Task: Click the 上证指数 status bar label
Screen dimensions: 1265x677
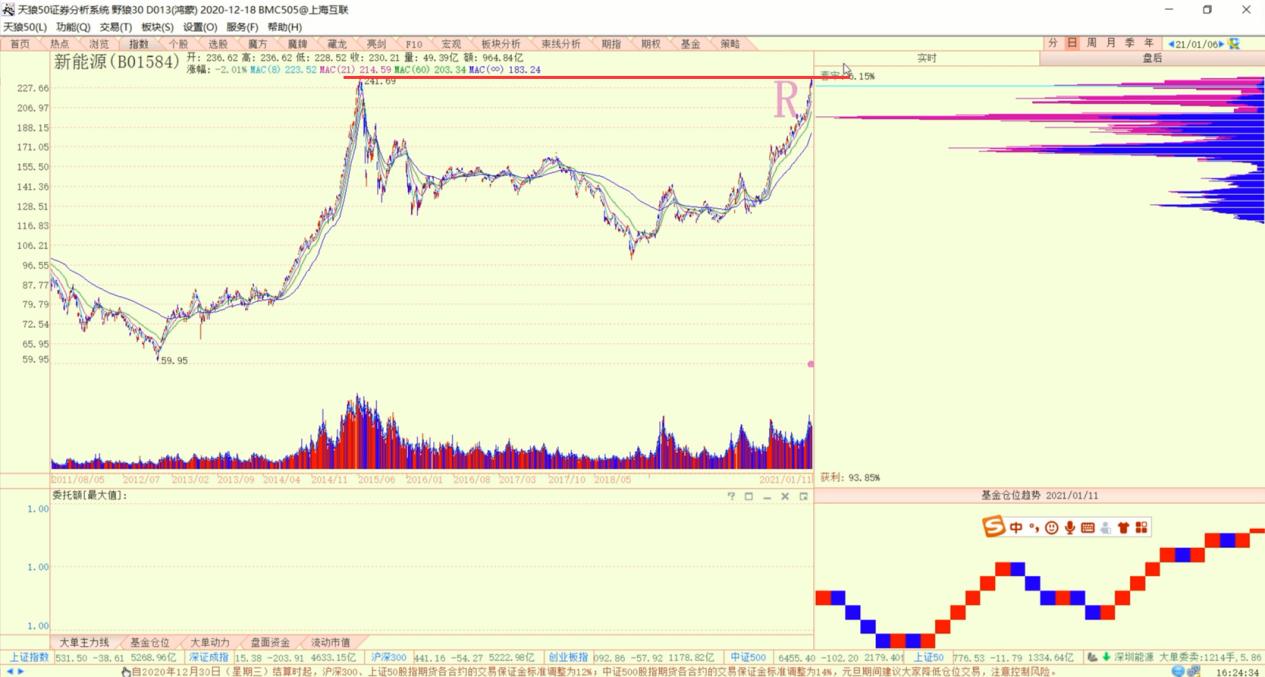Action: coord(29,657)
